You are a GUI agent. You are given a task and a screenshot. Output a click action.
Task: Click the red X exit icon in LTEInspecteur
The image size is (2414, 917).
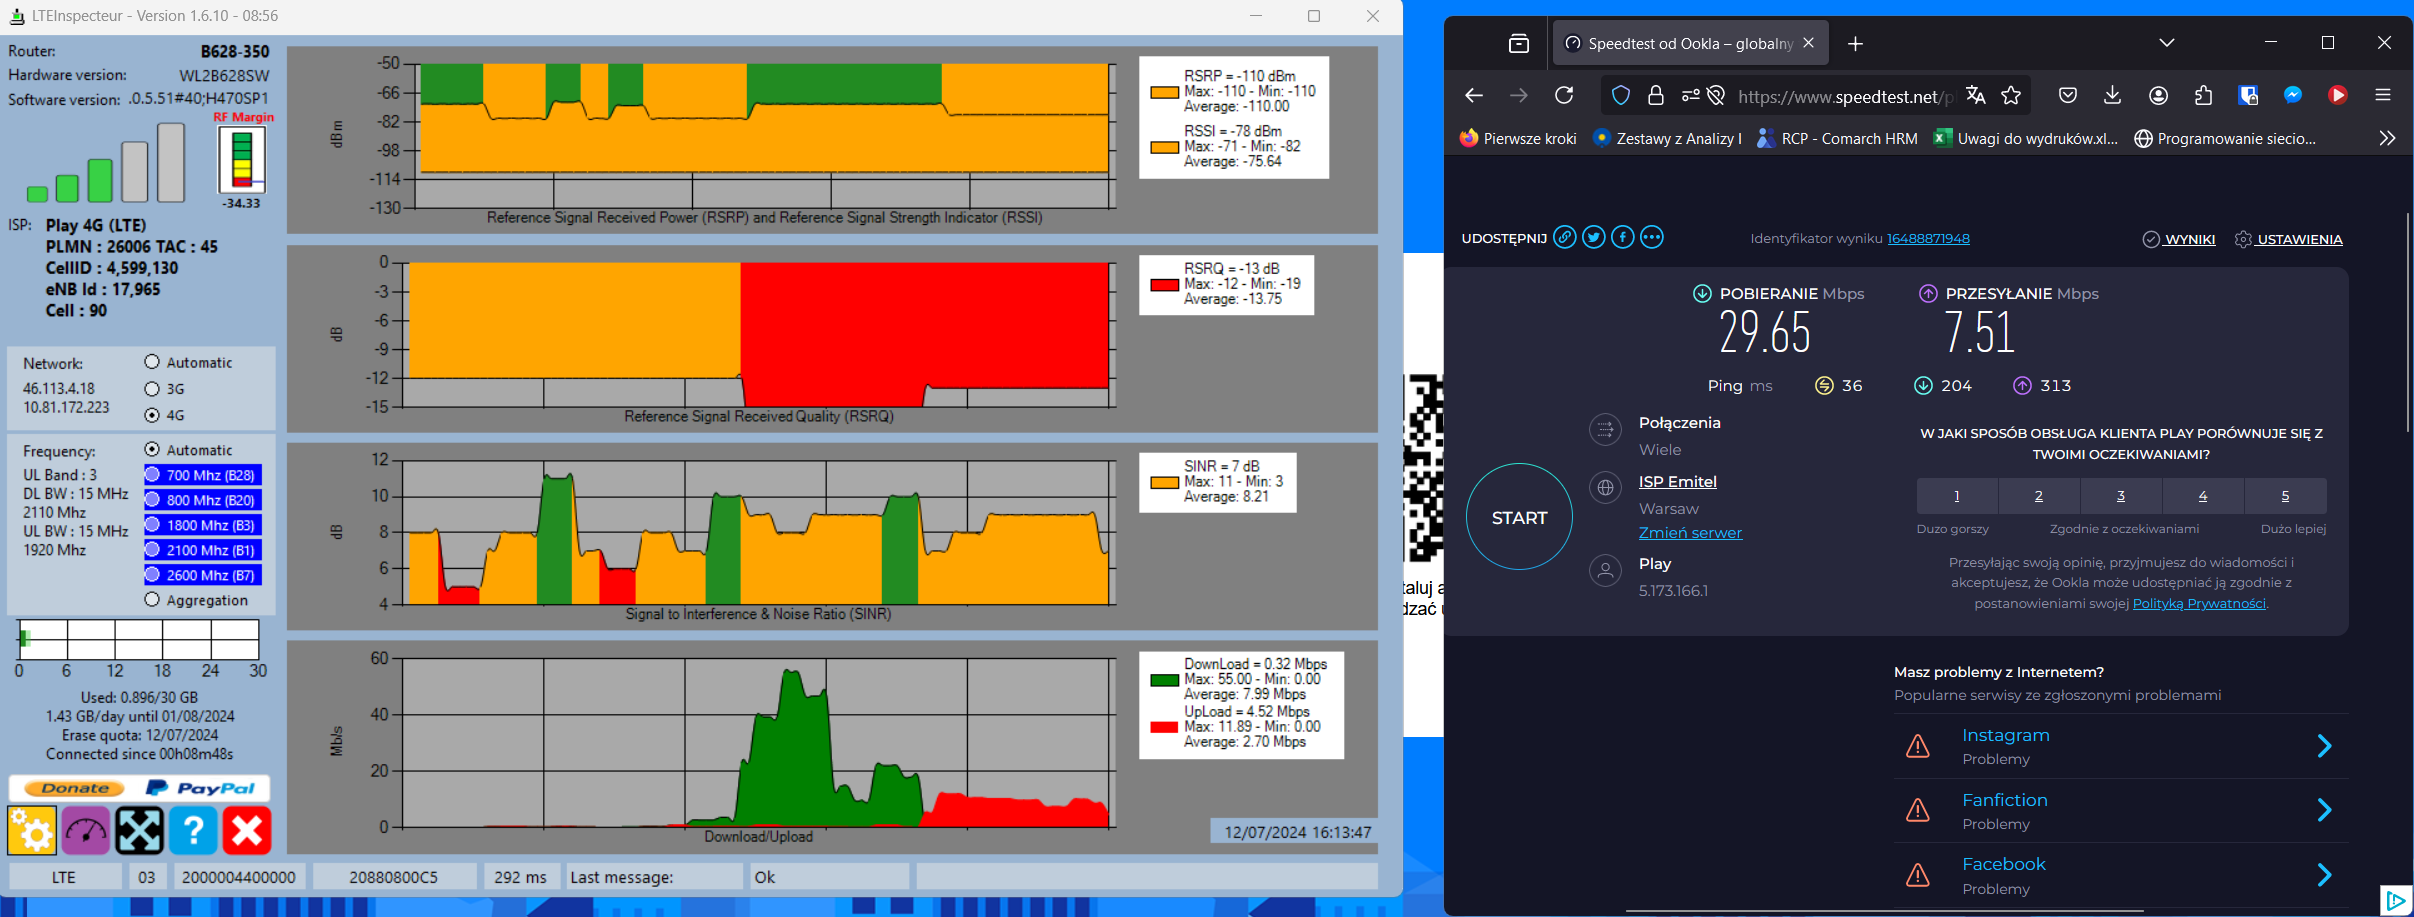[x=246, y=831]
